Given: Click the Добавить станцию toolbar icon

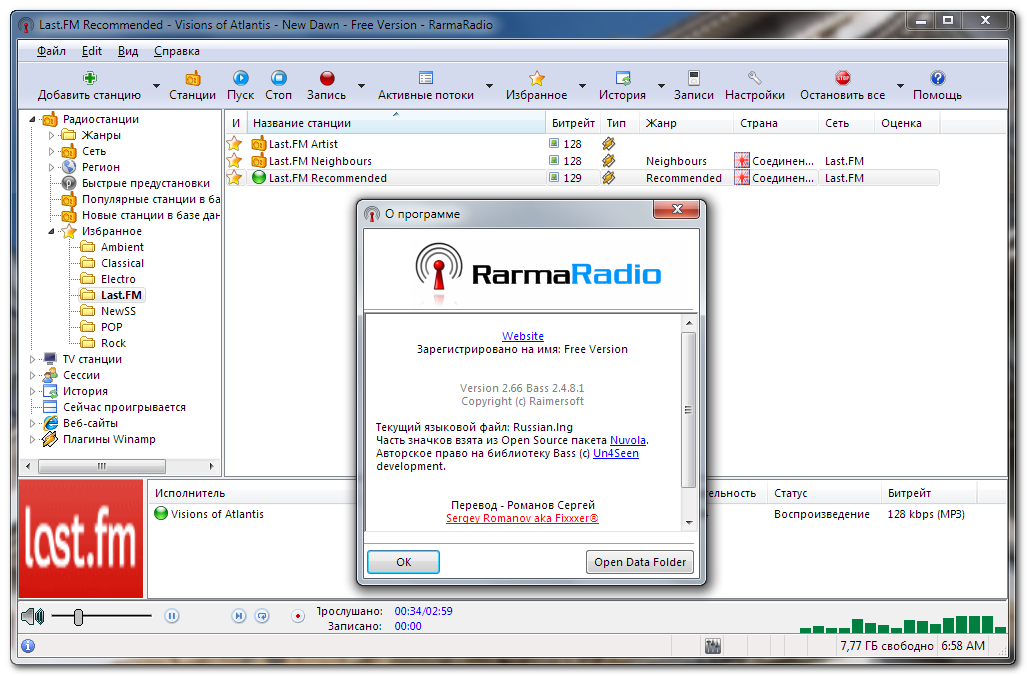Looking at the screenshot, I should point(90,79).
